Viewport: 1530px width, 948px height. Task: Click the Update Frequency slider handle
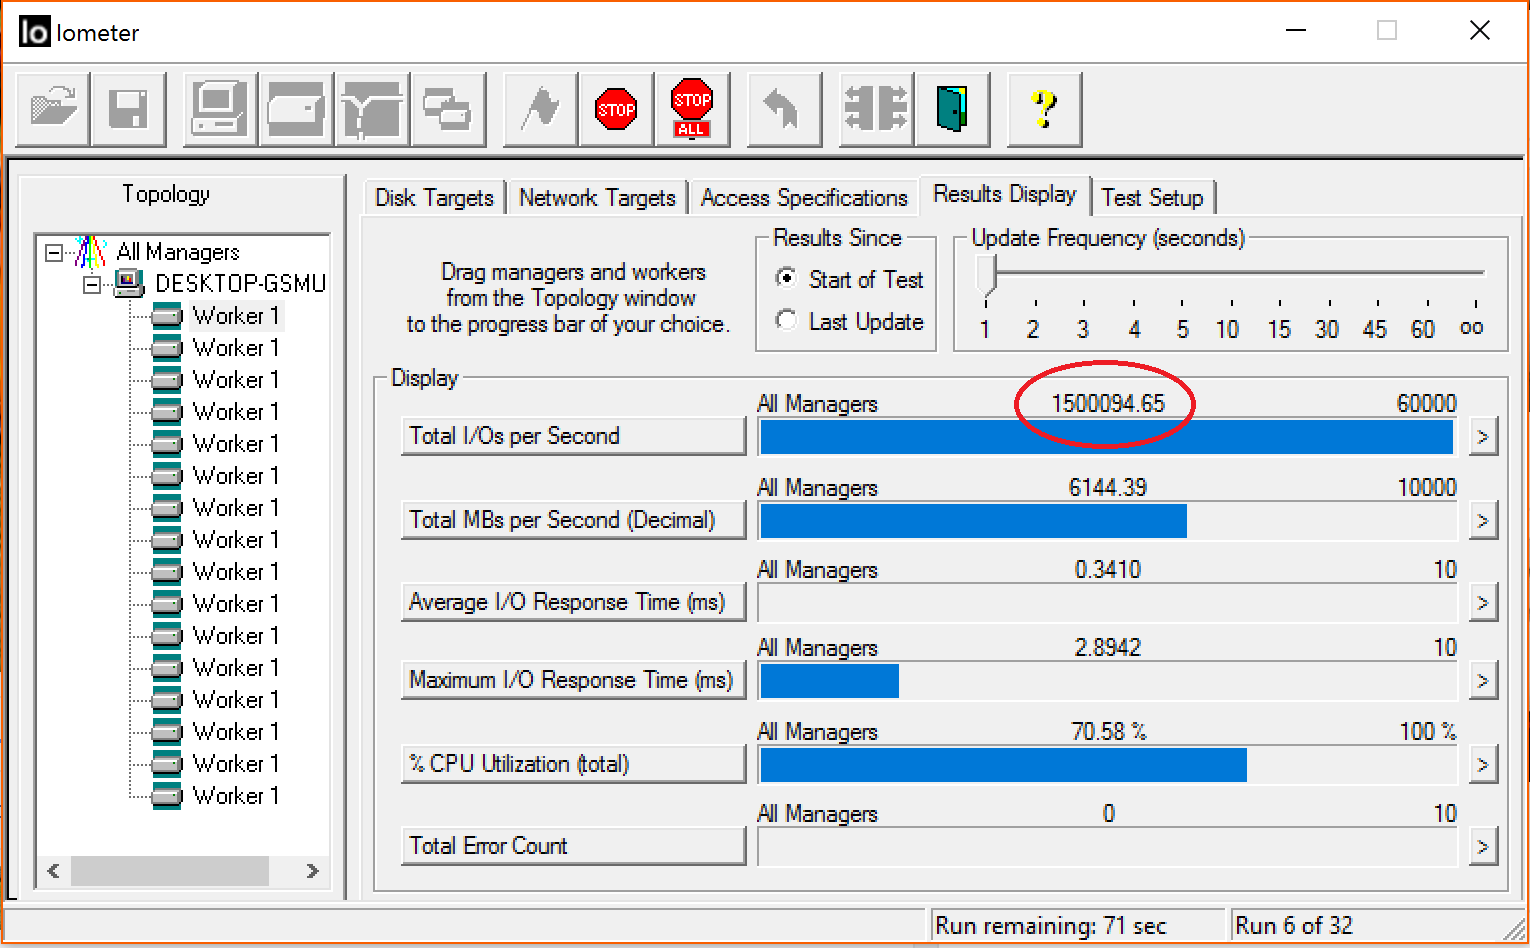pyautogui.click(x=988, y=274)
